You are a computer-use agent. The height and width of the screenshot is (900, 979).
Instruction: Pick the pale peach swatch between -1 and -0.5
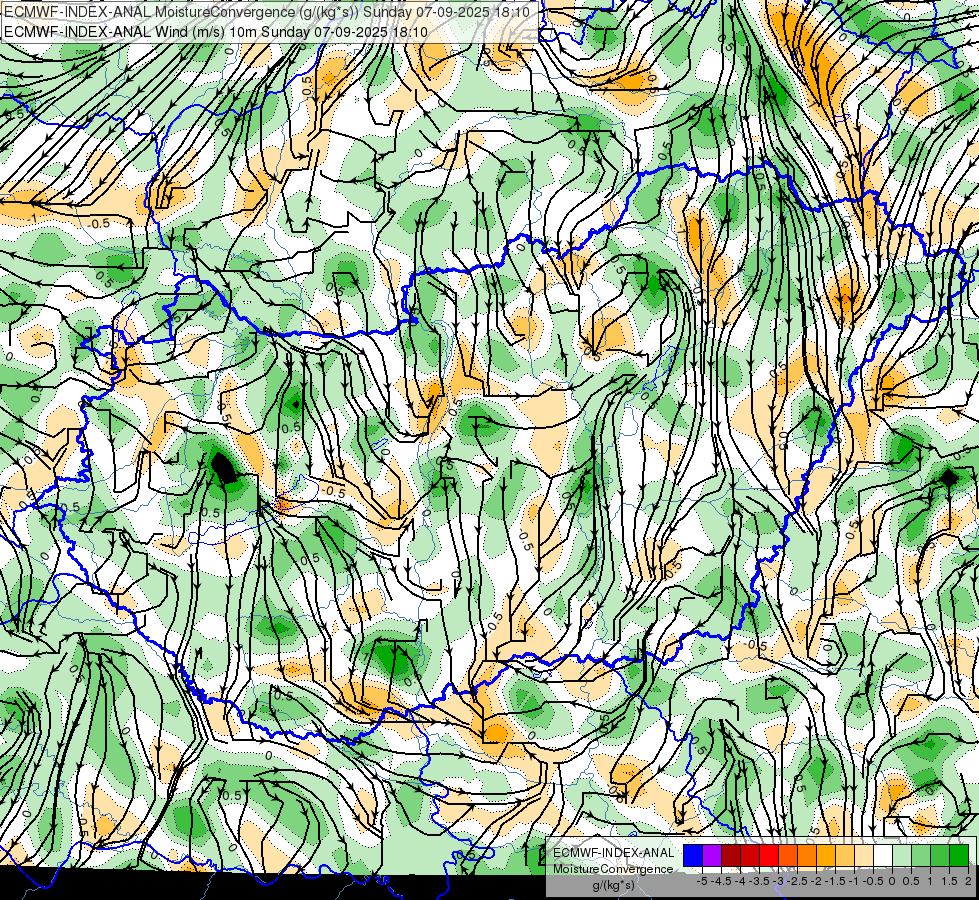pyautogui.click(x=864, y=856)
